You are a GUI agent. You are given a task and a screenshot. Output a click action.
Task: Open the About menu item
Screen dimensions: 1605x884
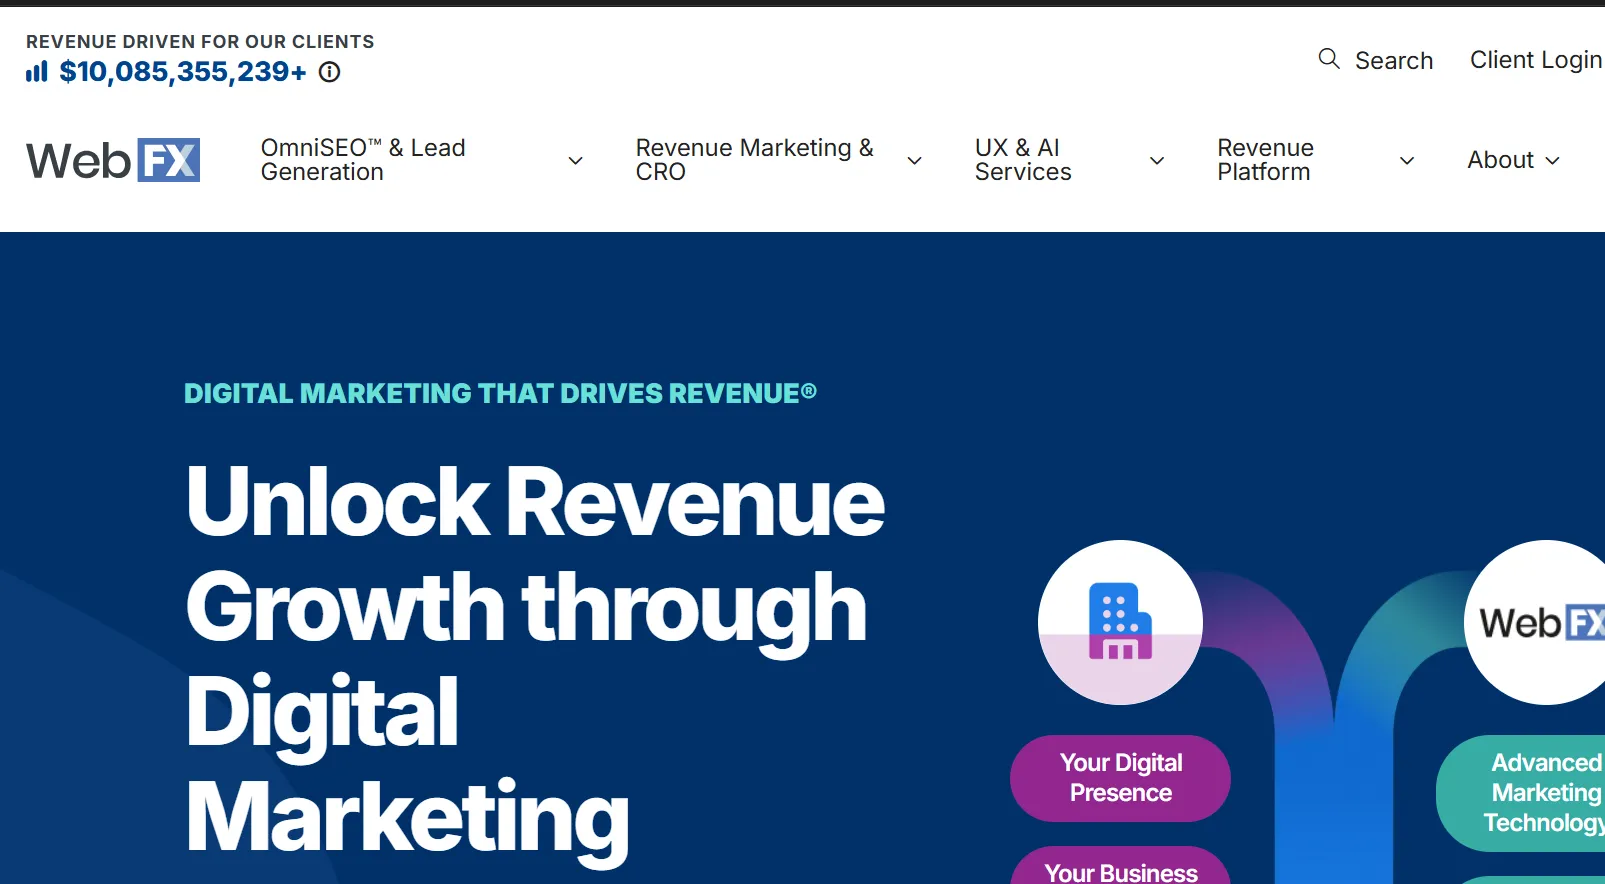(x=1500, y=160)
